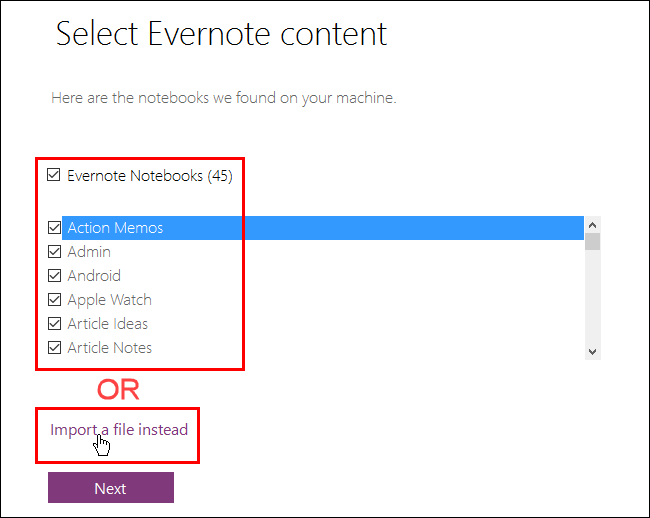The width and height of the screenshot is (650, 518).
Task: Select the Android notebook label
Action: point(94,276)
